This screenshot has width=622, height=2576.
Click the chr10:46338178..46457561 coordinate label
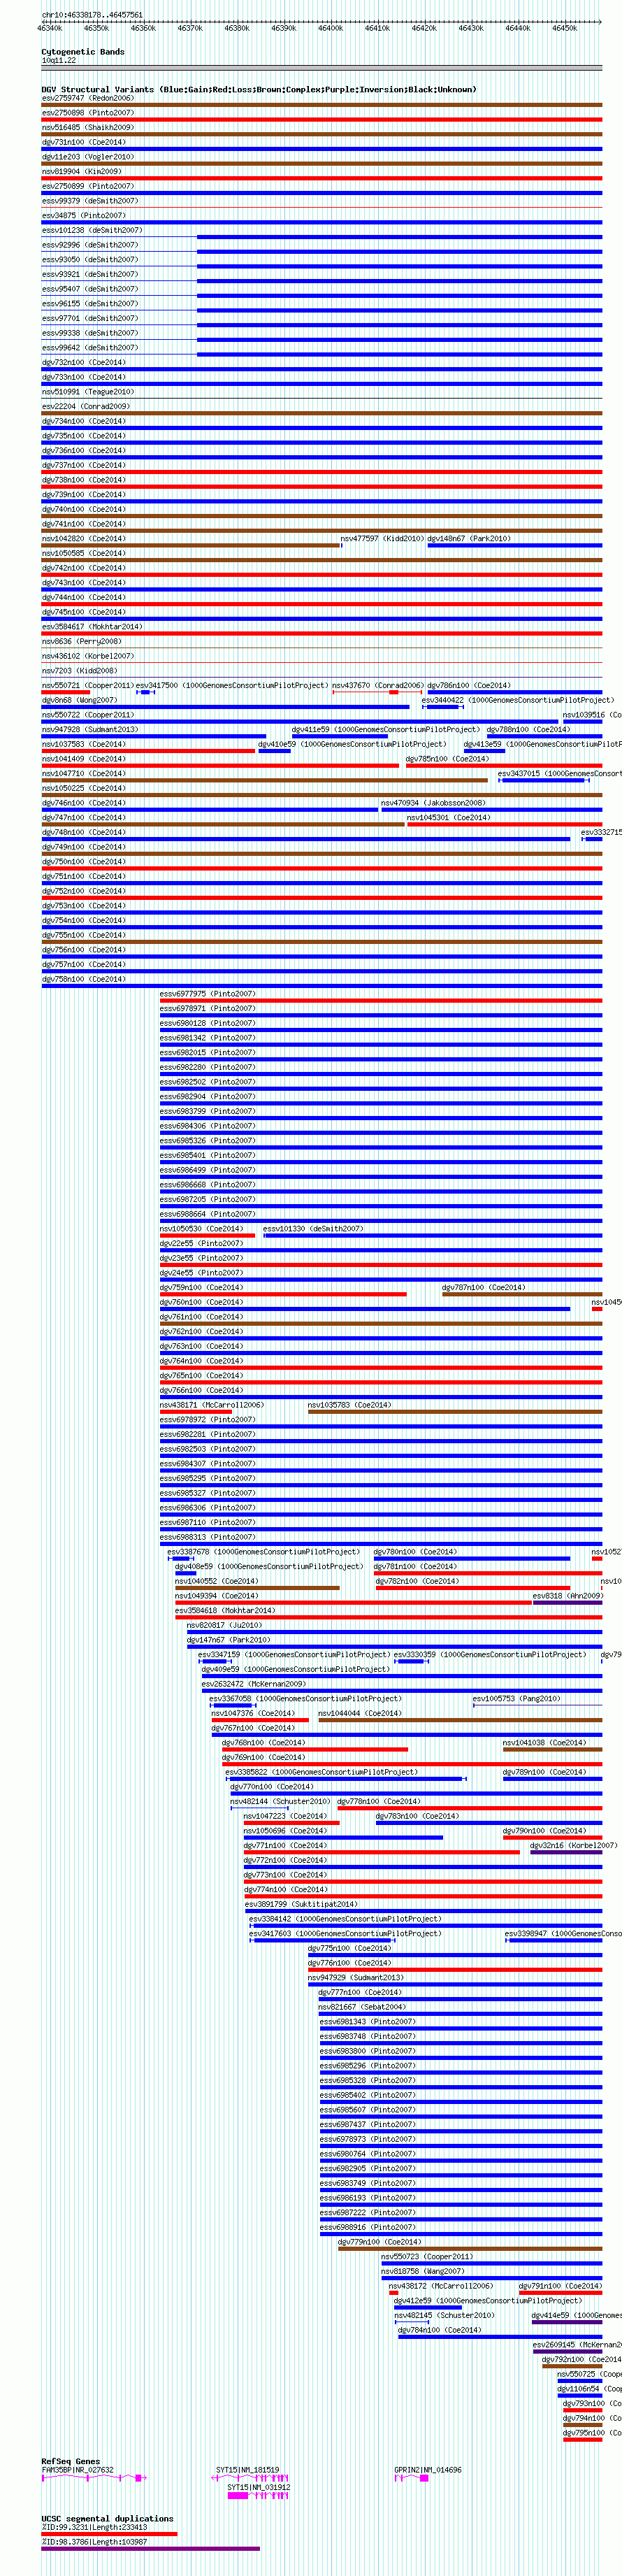click(x=92, y=15)
